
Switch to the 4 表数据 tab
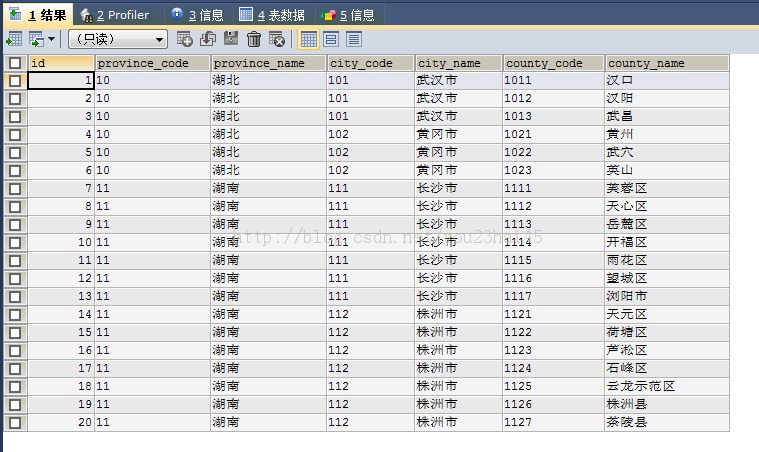272,15
